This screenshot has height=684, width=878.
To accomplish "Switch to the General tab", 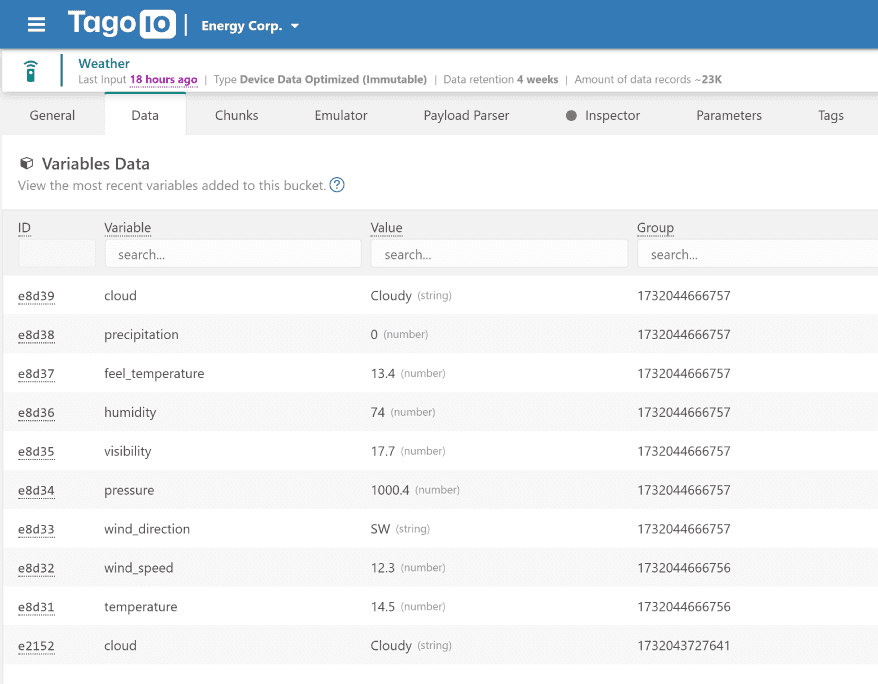I will coord(52,115).
